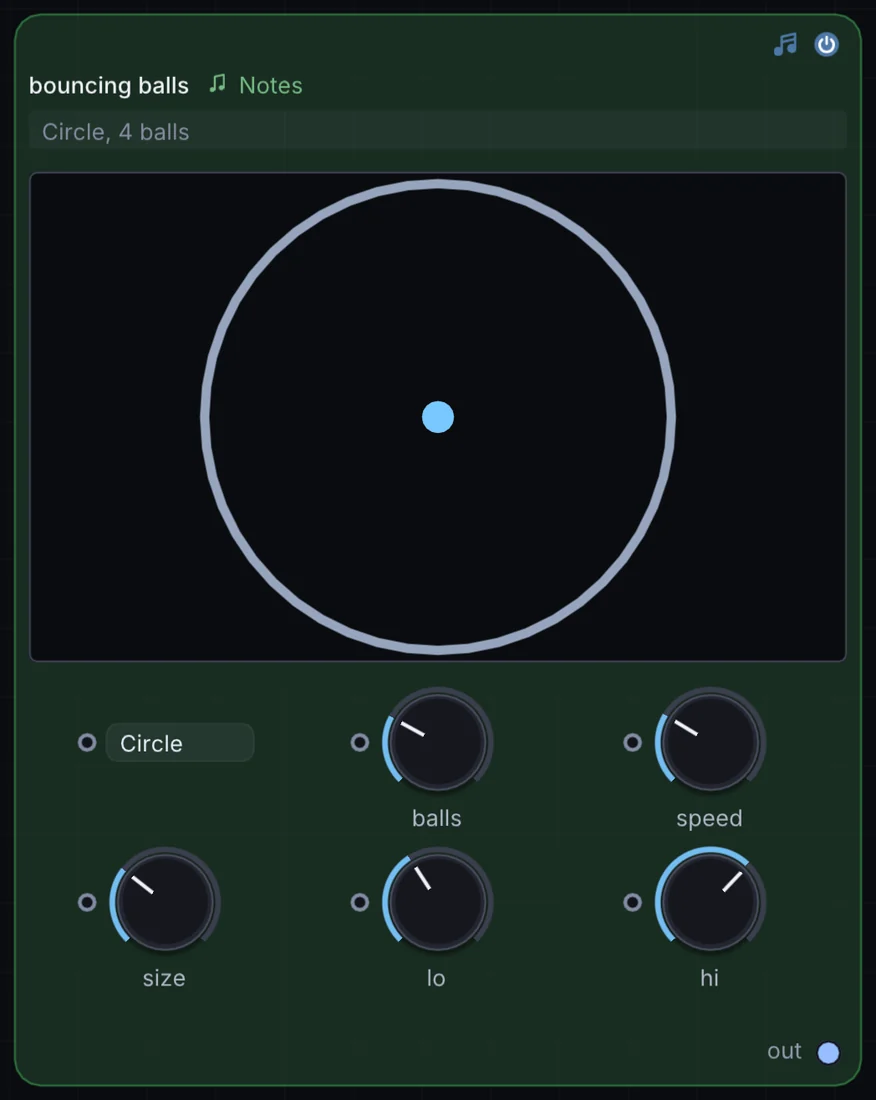Click the hi knob
The image size is (876, 1100).
pyautogui.click(x=710, y=902)
